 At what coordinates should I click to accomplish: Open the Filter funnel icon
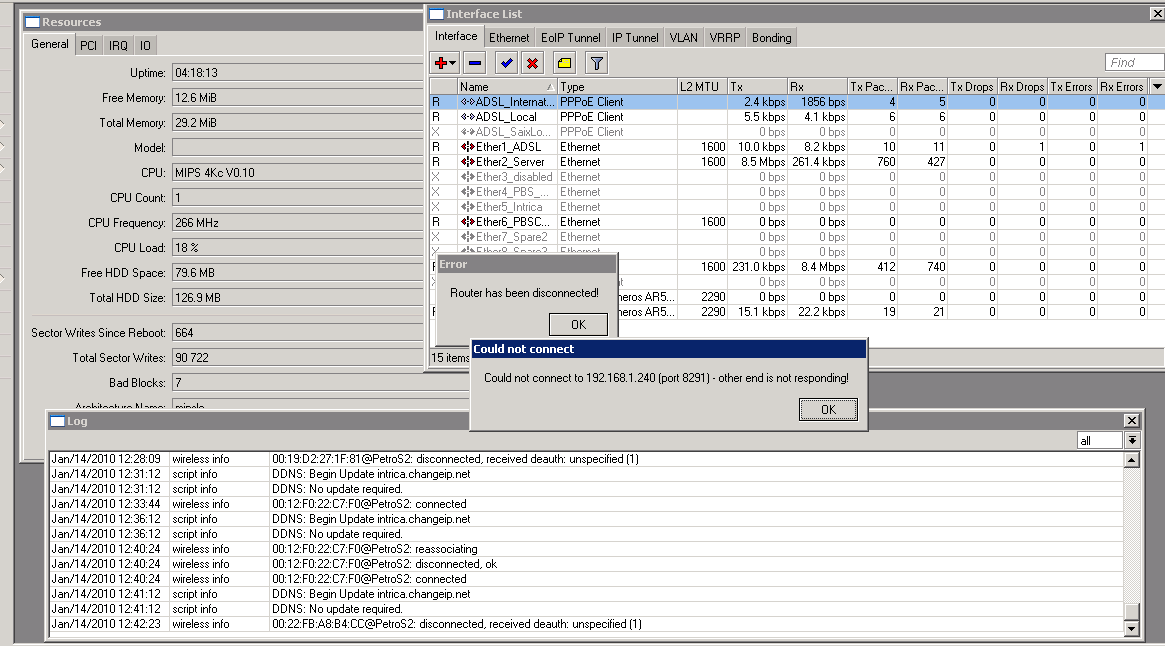coord(596,63)
